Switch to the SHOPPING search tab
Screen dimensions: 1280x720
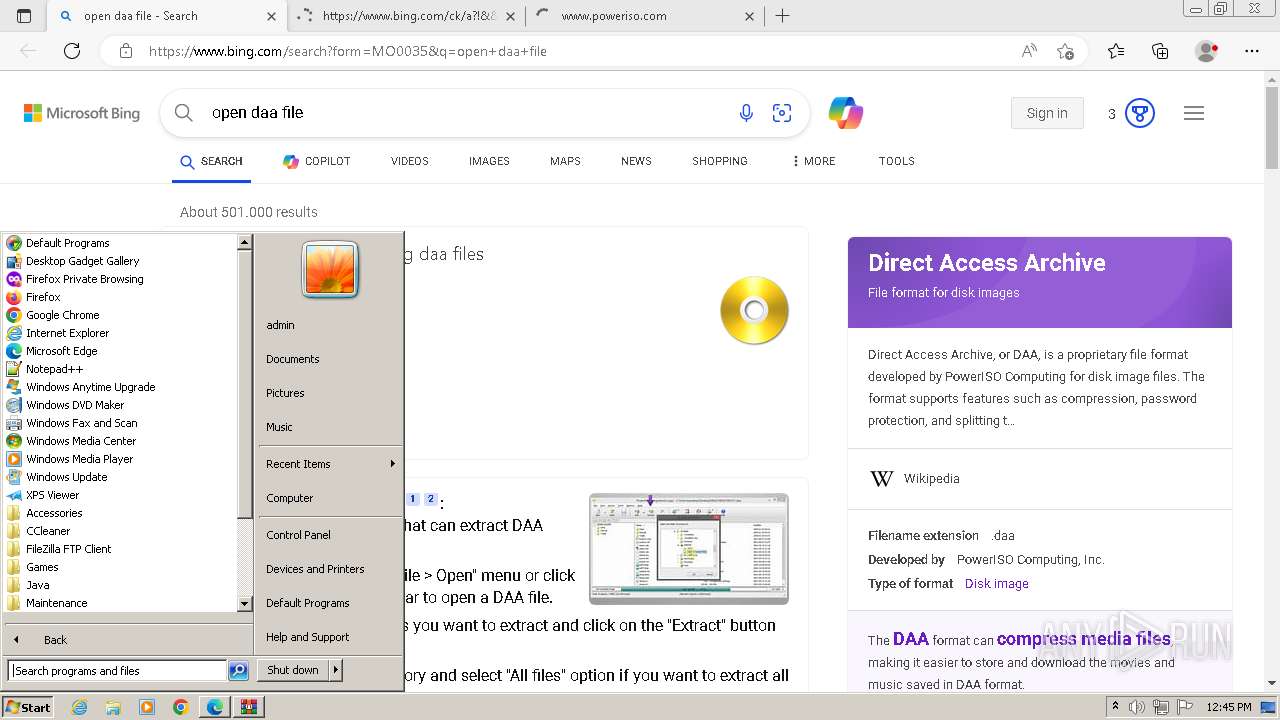coord(720,161)
